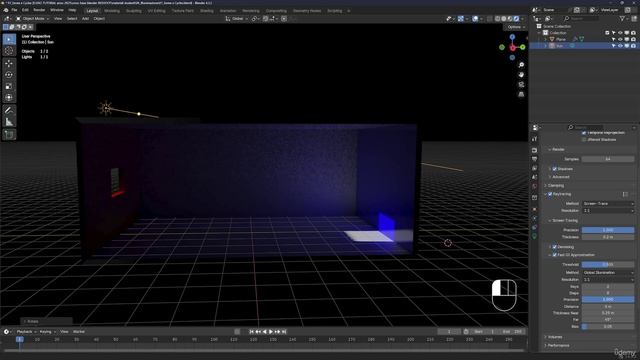Jump to the timeline start frame

point(252,332)
